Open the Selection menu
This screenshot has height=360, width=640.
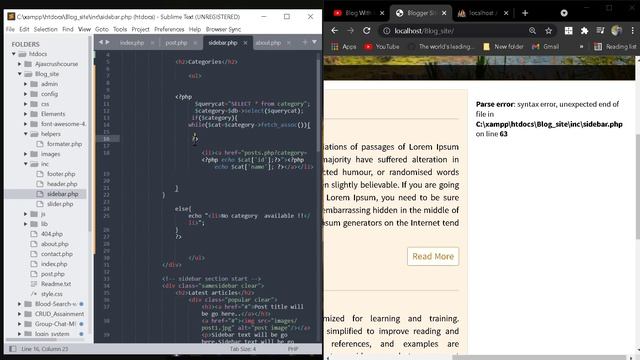click(45, 29)
